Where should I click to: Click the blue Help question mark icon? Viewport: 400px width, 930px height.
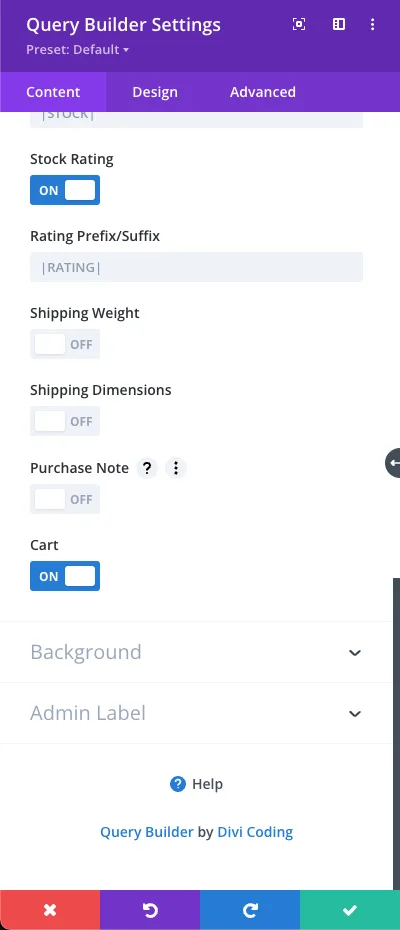coord(178,784)
